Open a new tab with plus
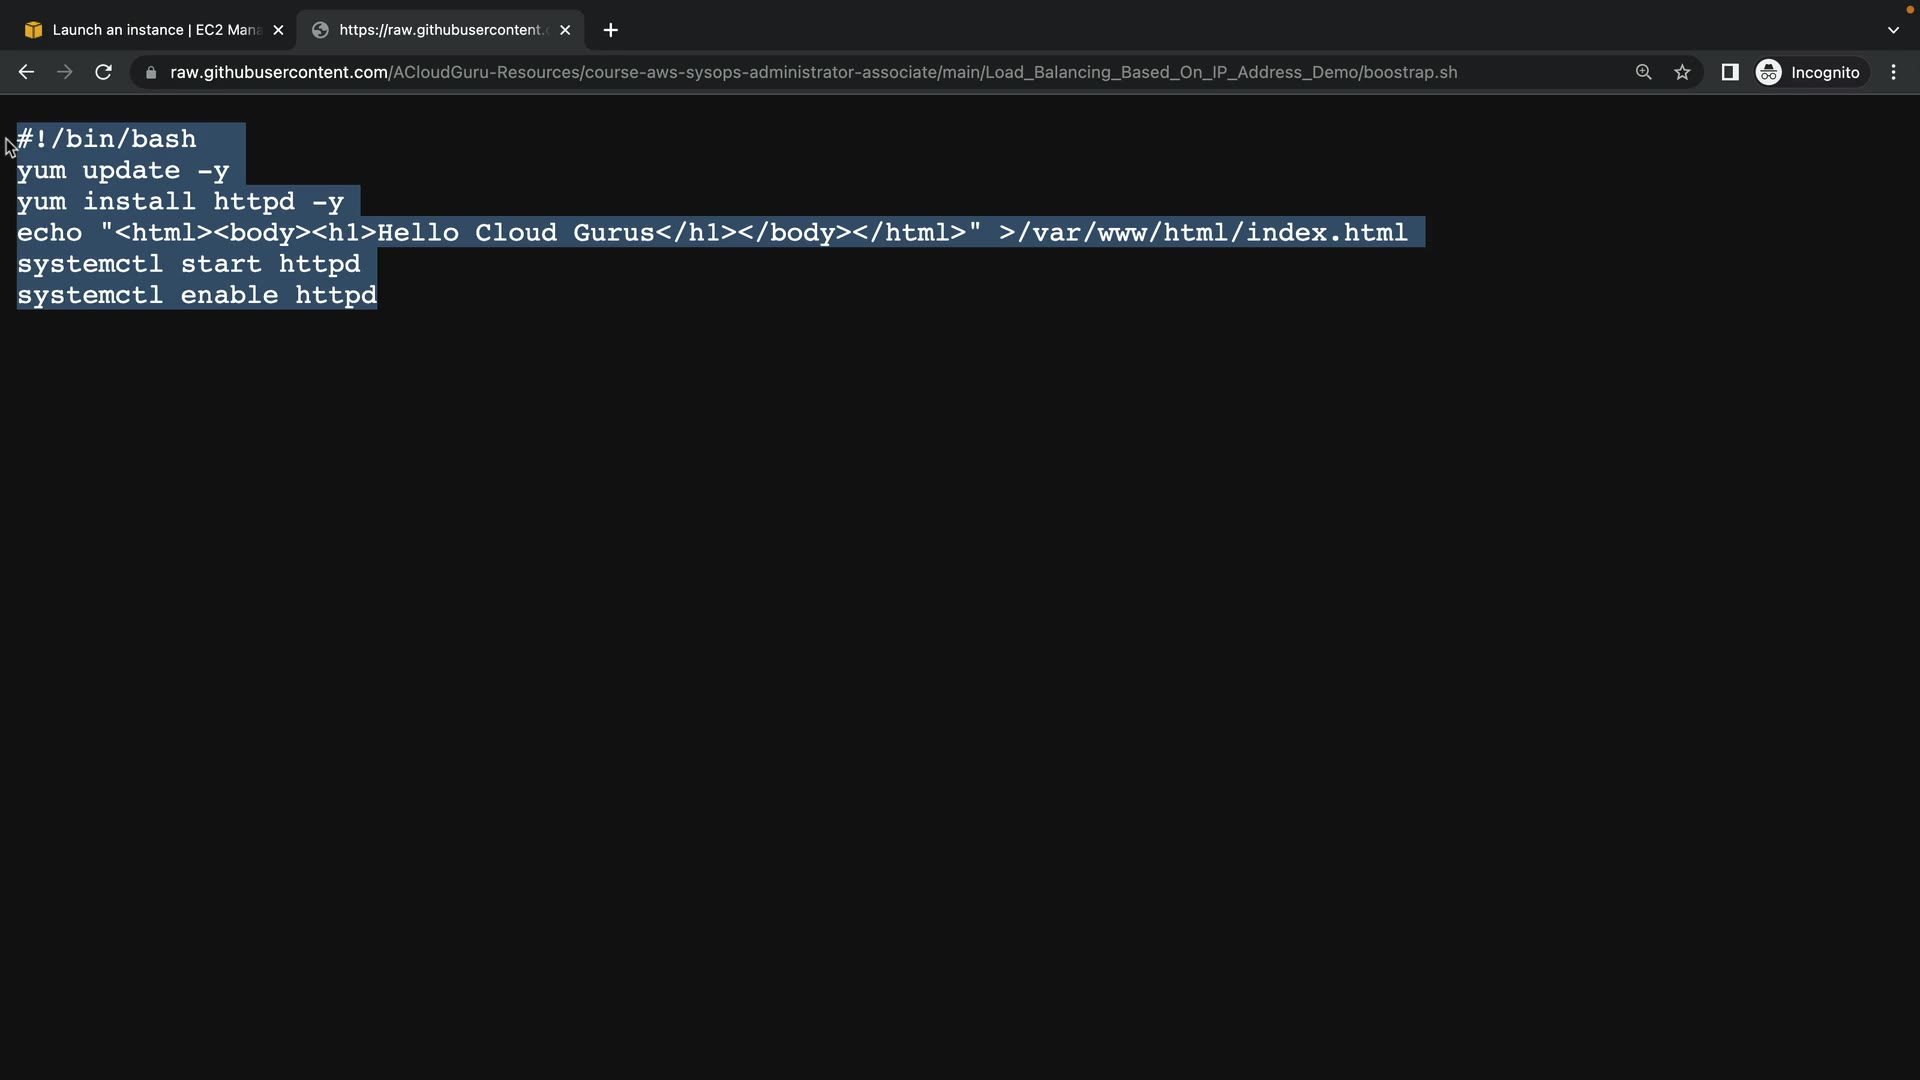Image resolution: width=1920 pixels, height=1080 pixels. (610, 30)
